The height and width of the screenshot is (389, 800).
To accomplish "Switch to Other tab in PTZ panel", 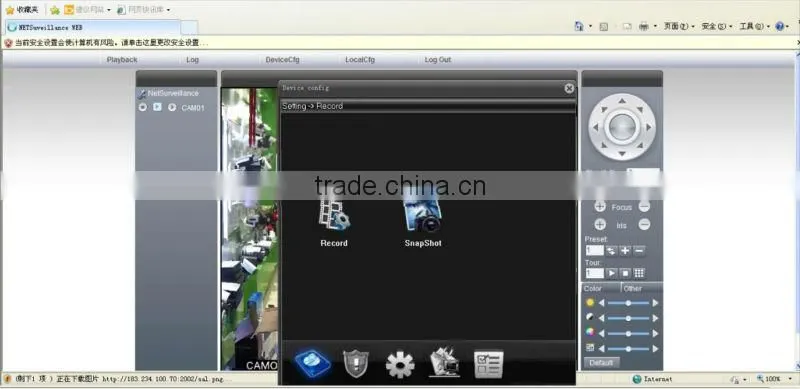I will point(642,288).
